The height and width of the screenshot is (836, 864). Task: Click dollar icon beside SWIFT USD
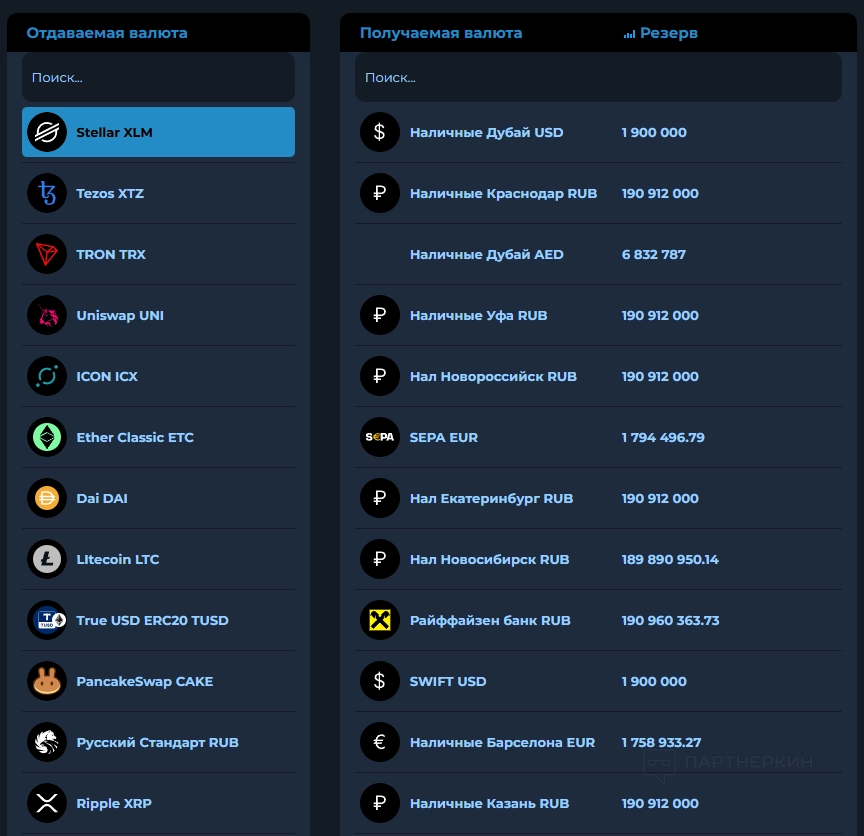coord(380,681)
